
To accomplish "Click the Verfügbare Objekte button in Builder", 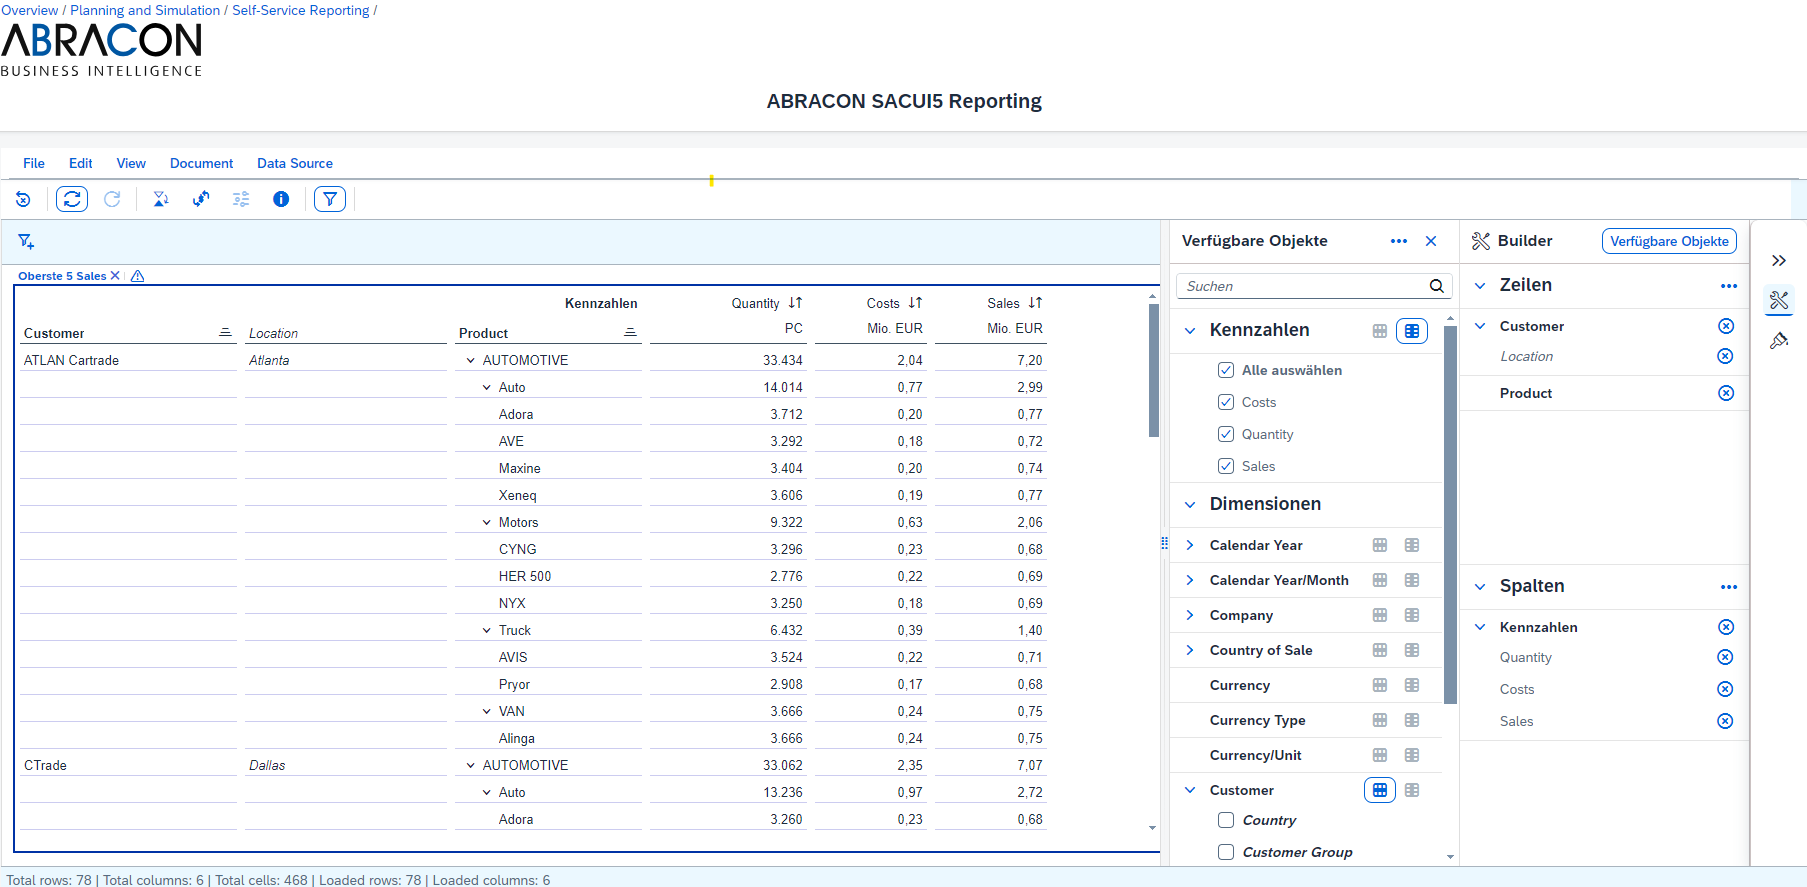I will click(x=1669, y=241).
